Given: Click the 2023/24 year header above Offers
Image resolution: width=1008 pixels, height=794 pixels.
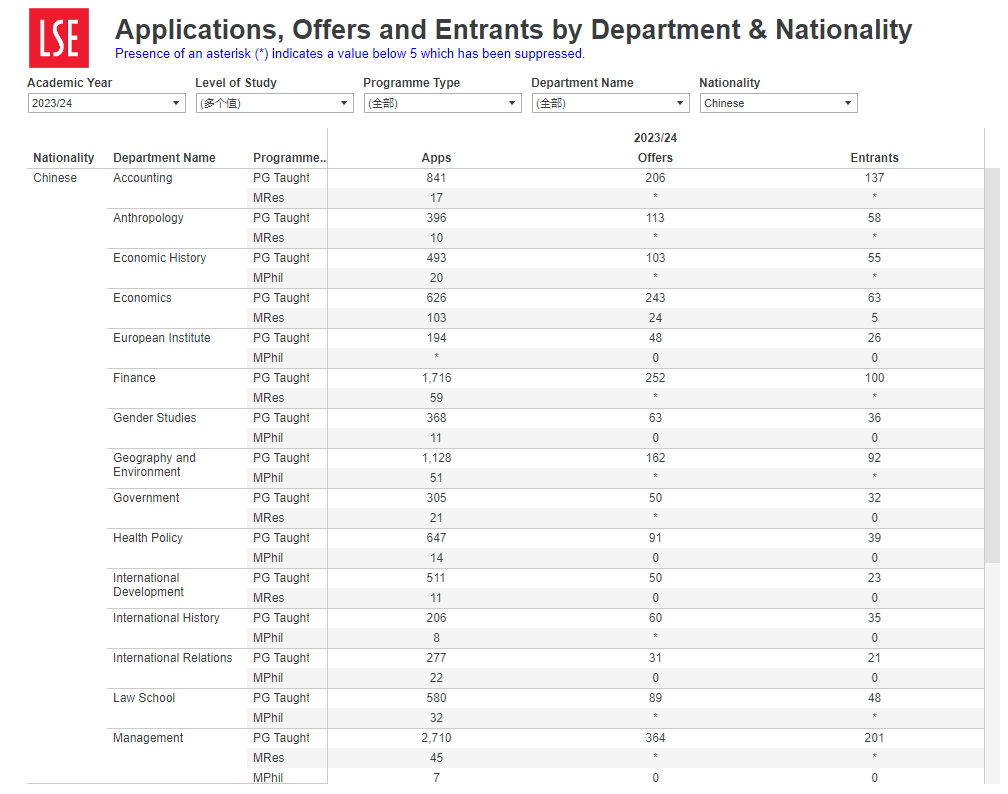Looking at the screenshot, I should click(655, 138).
